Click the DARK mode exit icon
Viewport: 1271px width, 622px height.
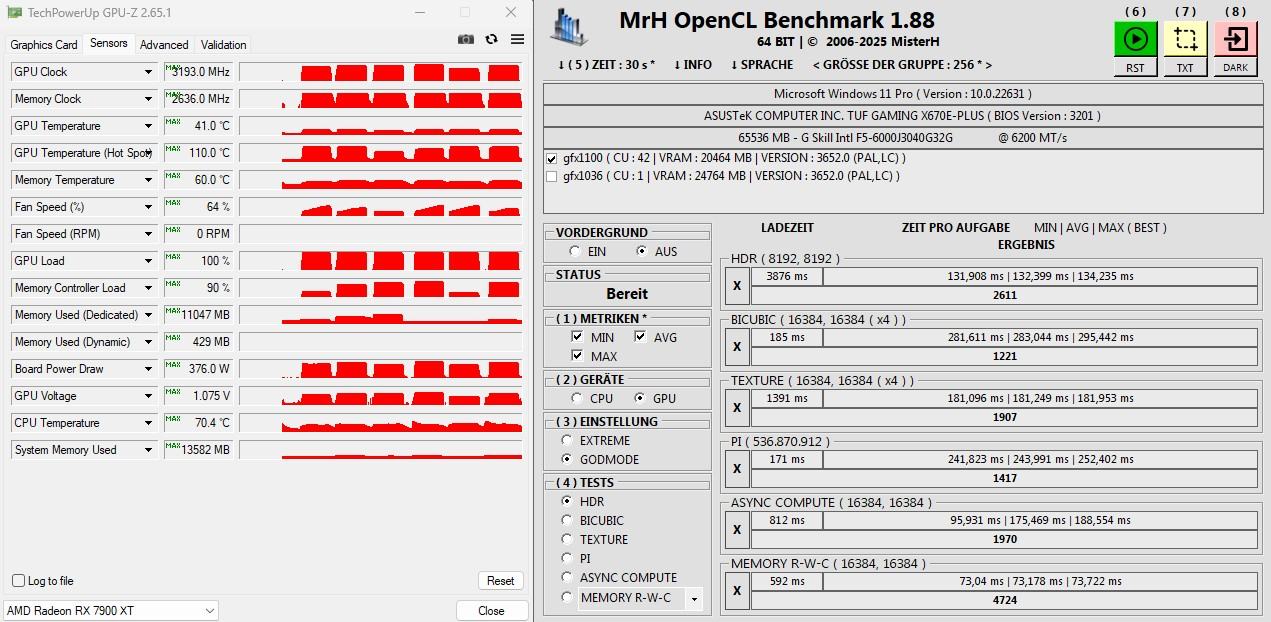(x=1235, y=39)
